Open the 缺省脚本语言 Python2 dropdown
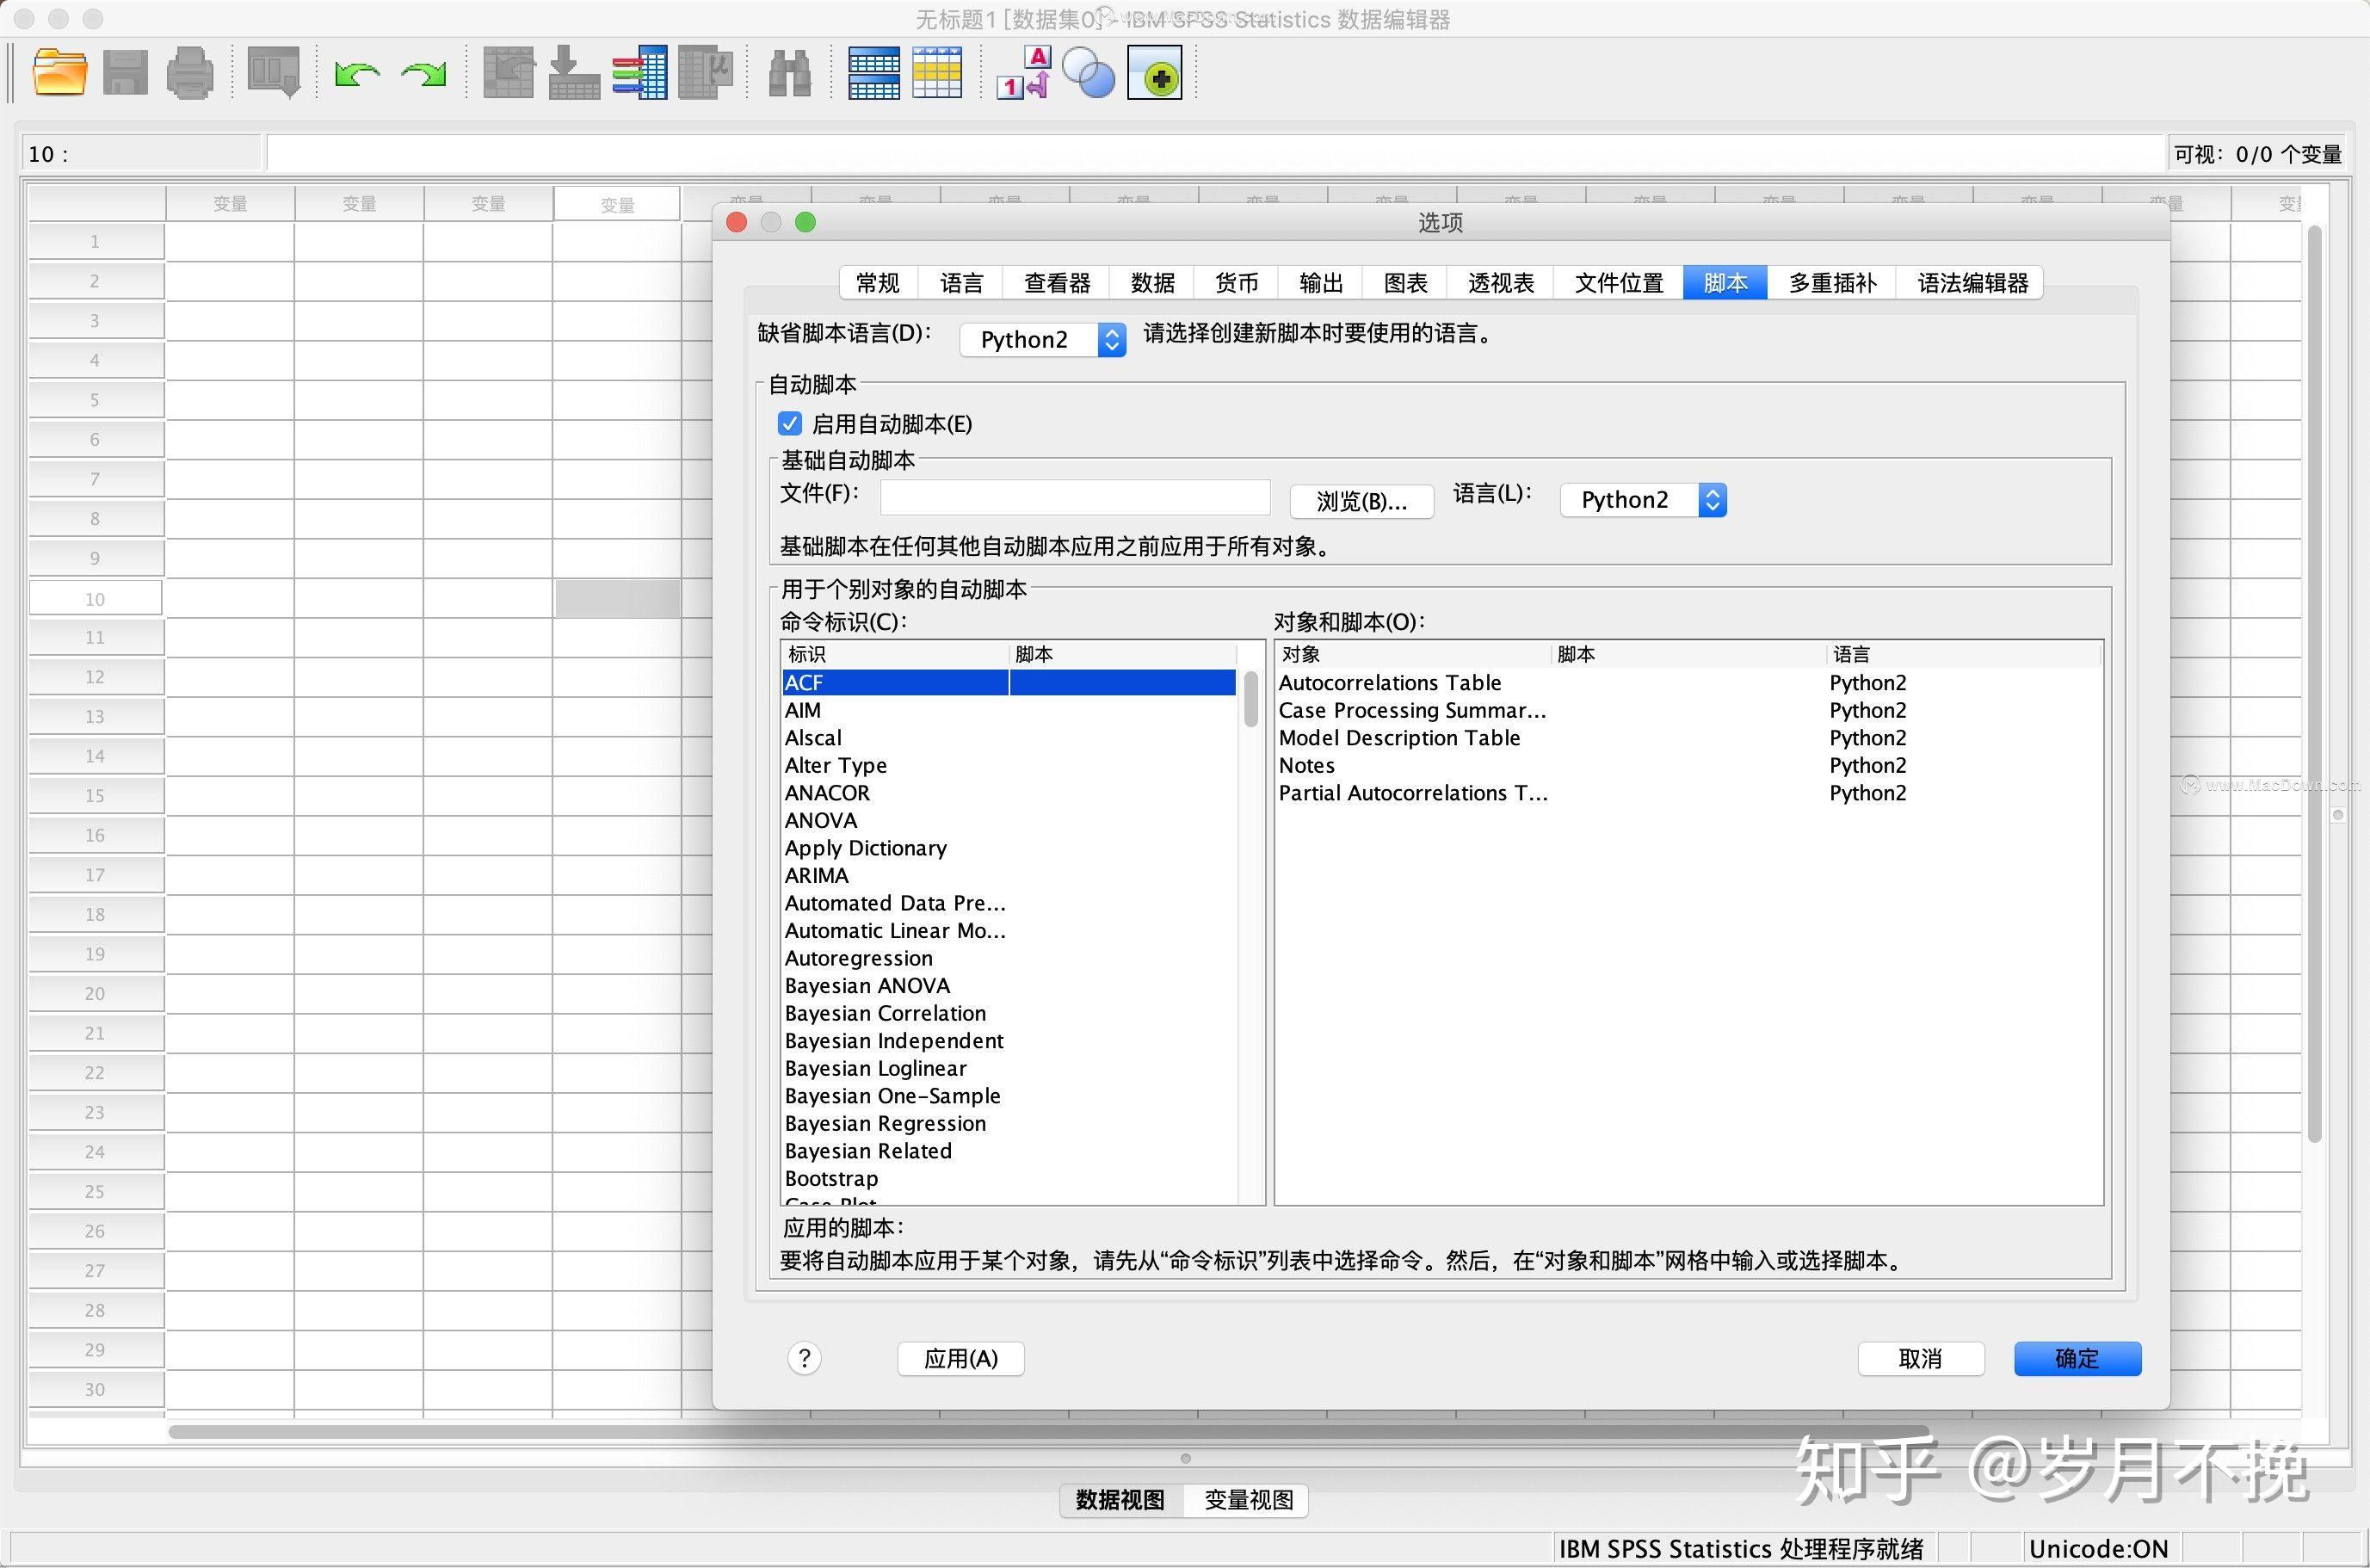 pyautogui.click(x=1042, y=339)
